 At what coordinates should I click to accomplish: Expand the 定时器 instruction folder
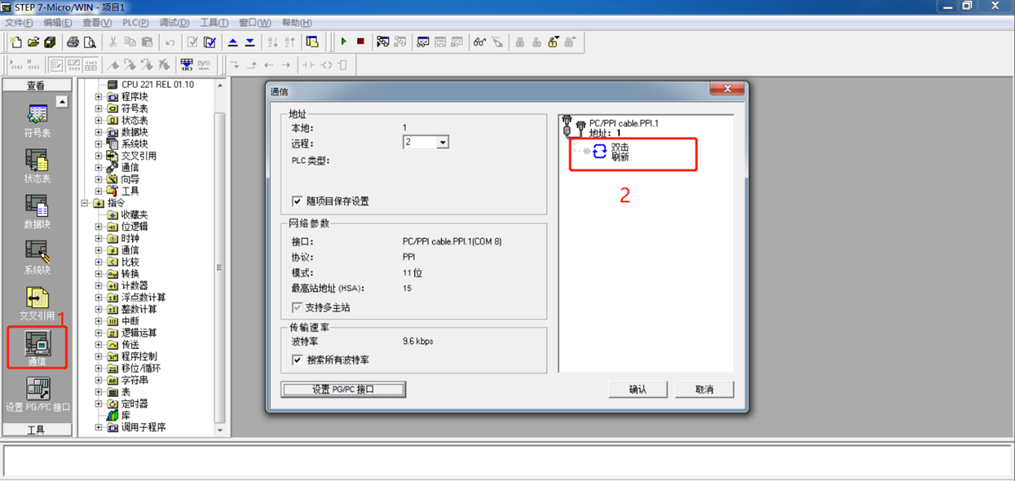click(99, 403)
